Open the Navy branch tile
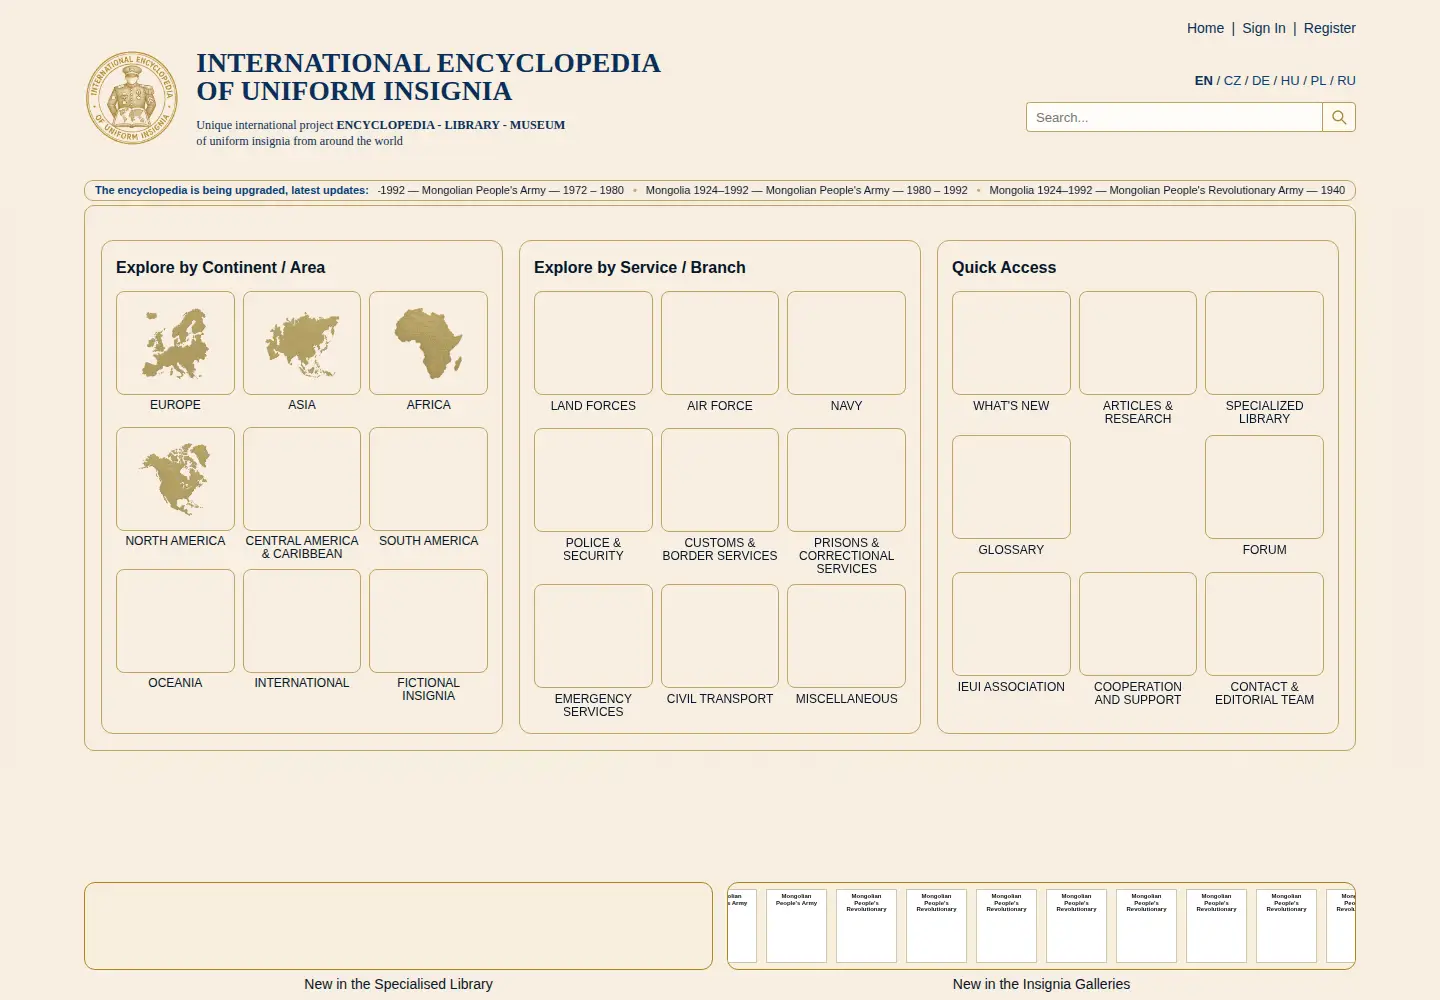1440x1000 pixels. (846, 343)
